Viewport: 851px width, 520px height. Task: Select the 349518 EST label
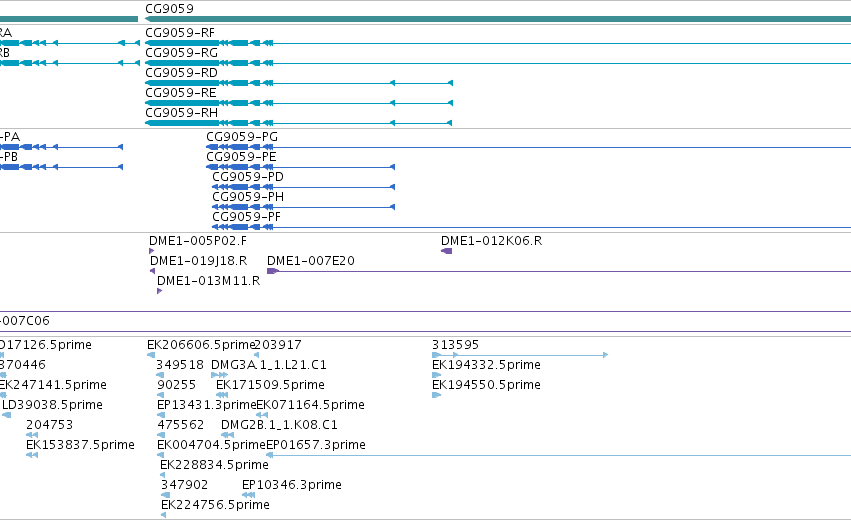180,365
